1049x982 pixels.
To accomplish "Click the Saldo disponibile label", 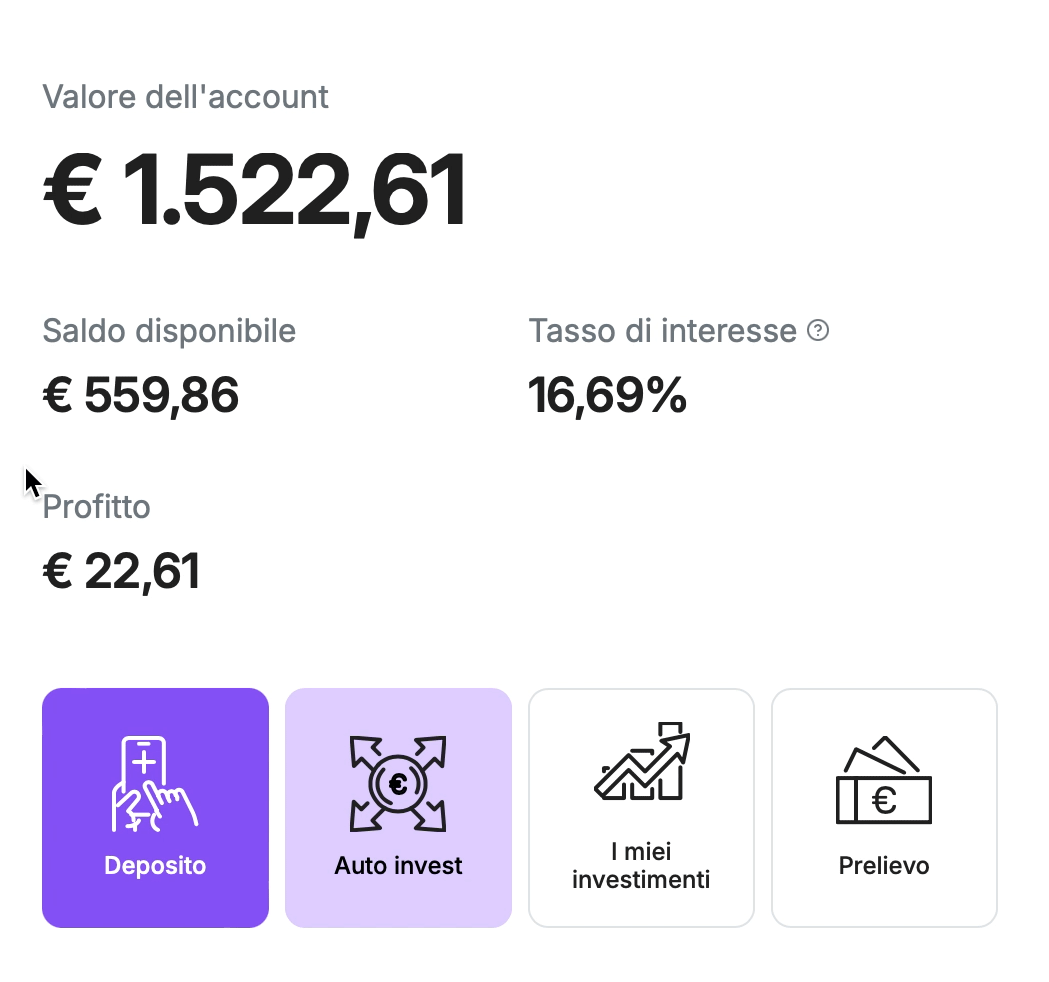I will click(169, 331).
